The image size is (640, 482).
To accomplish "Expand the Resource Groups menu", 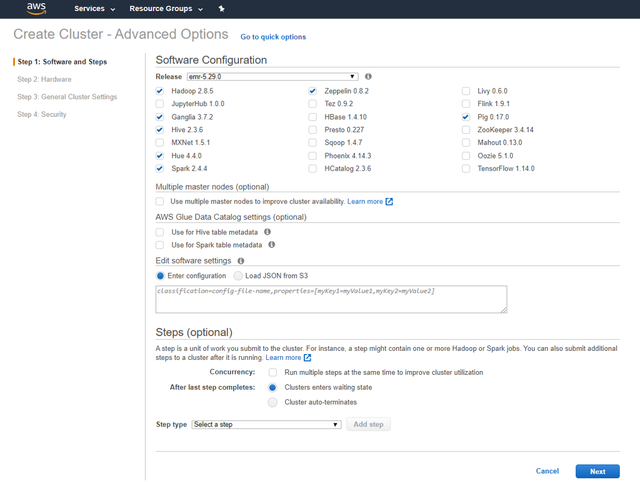I will (166, 9).
